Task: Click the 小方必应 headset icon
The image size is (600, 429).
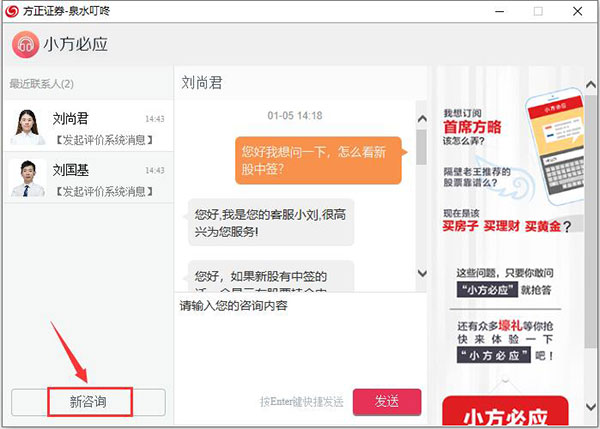Action: (x=25, y=44)
